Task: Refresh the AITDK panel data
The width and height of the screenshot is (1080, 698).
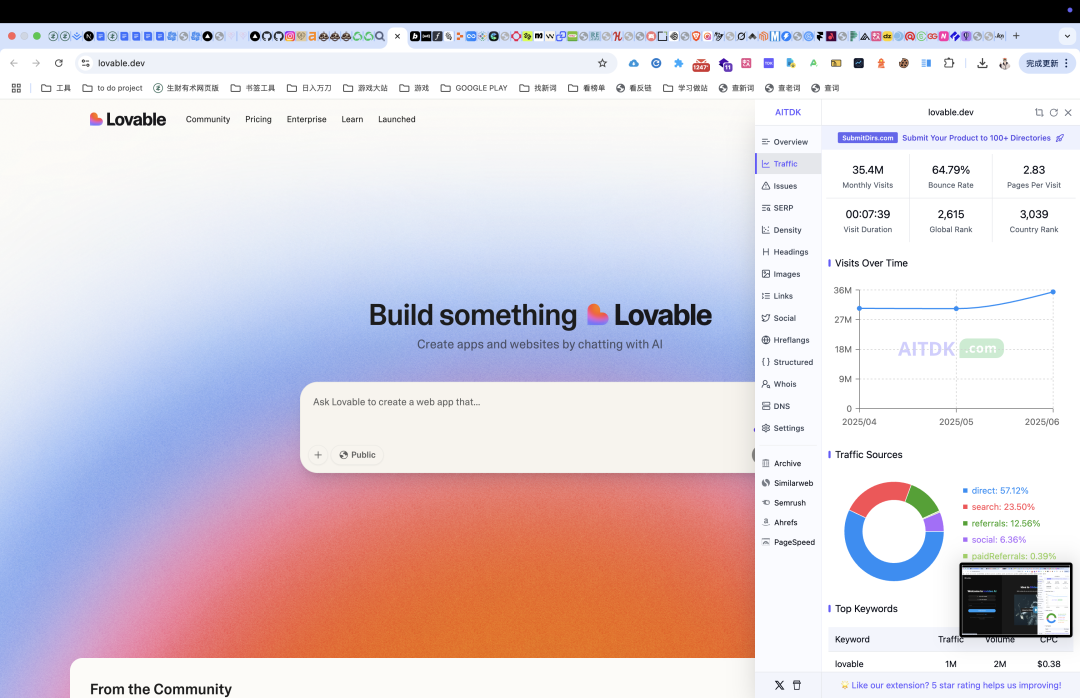Action: [1054, 112]
